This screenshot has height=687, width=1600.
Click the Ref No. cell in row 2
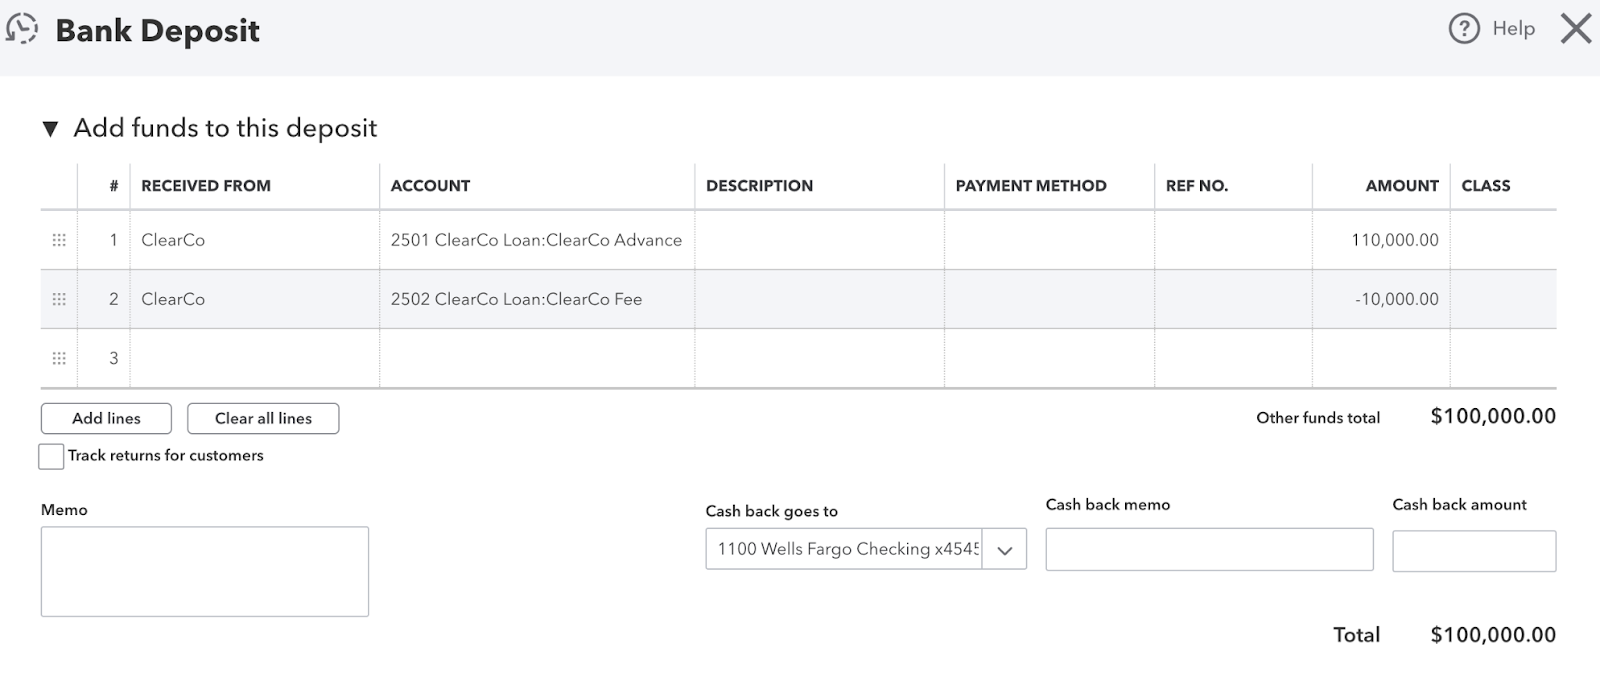tap(1233, 299)
